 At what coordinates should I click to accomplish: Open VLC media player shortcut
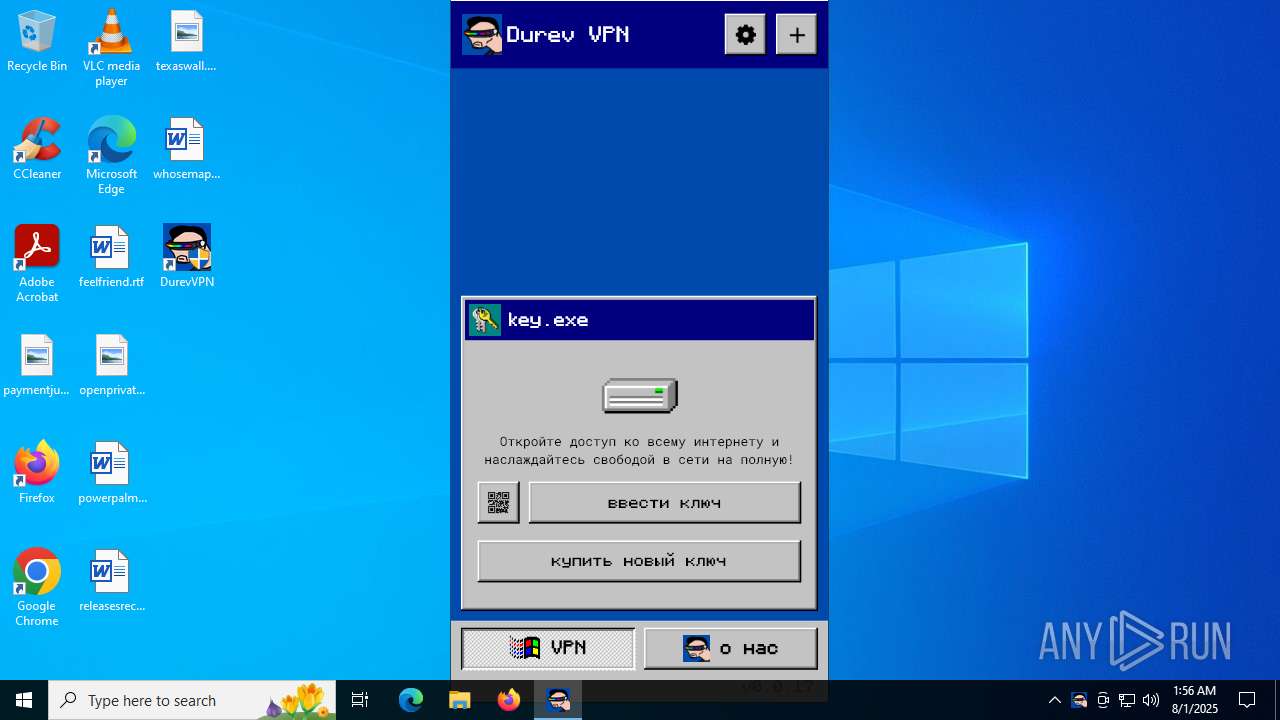(x=111, y=48)
